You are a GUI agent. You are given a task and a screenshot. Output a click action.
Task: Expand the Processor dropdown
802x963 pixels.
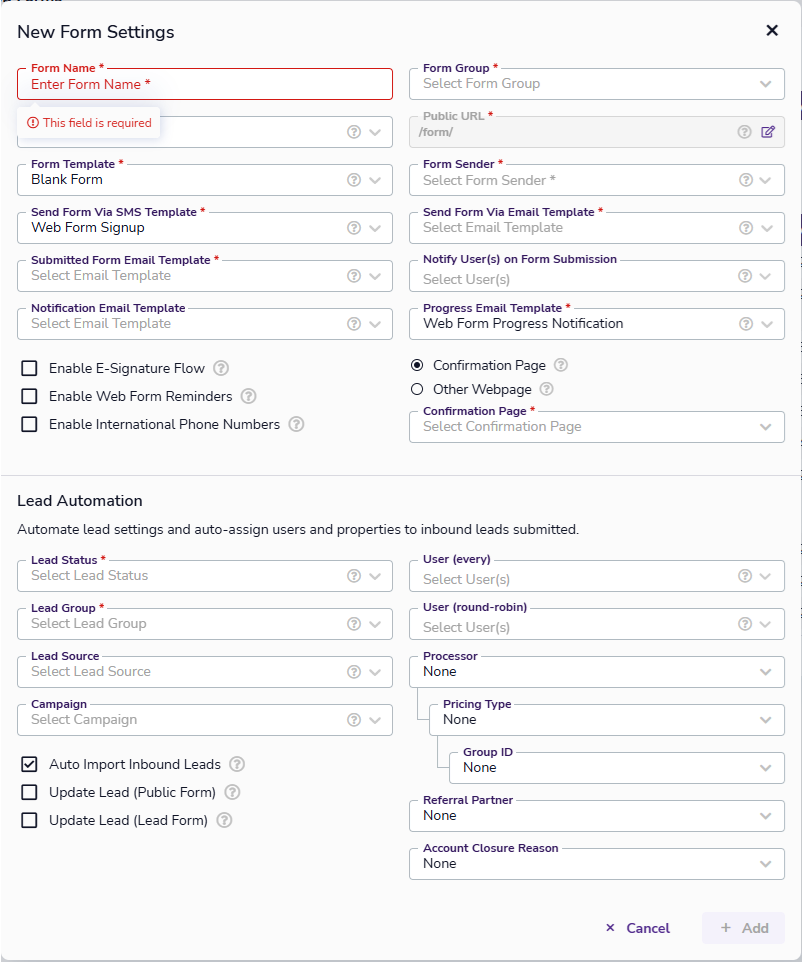click(596, 672)
